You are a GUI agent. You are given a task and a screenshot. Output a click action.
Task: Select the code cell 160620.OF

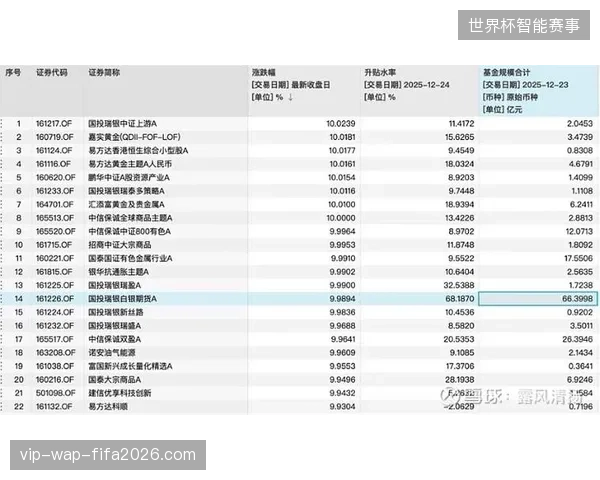[55, 178]
